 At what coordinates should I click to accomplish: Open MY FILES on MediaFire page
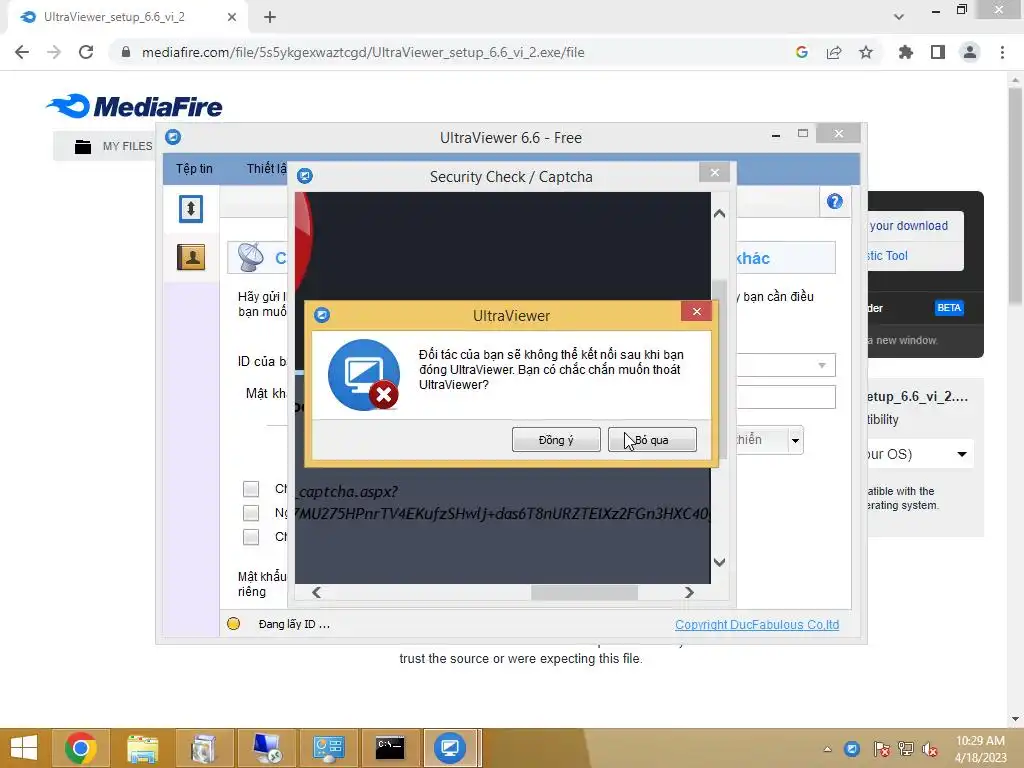click(x=113, y=146)
